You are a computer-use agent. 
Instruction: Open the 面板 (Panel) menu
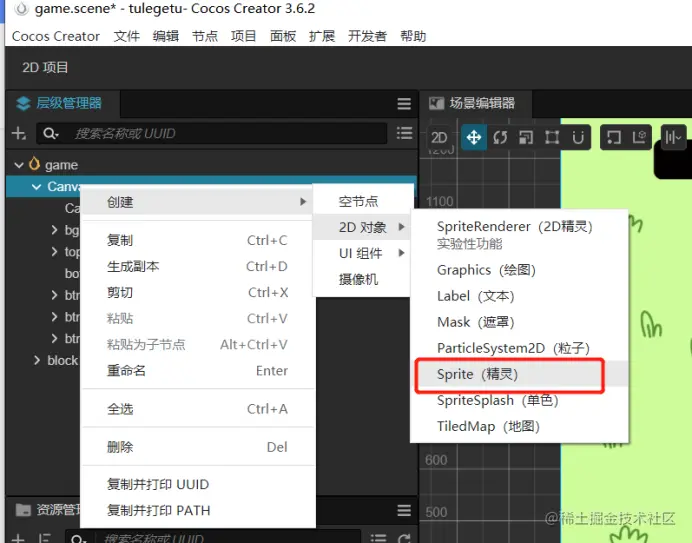(283, 36)
